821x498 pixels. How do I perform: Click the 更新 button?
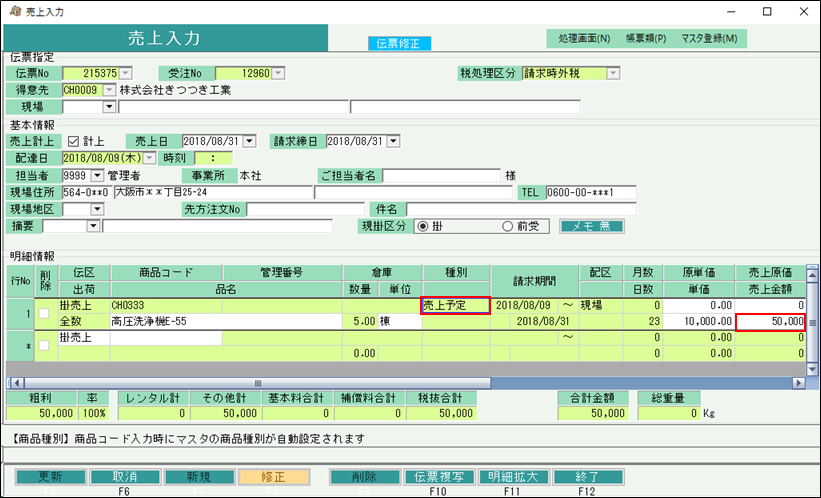[x=51, y=477]
